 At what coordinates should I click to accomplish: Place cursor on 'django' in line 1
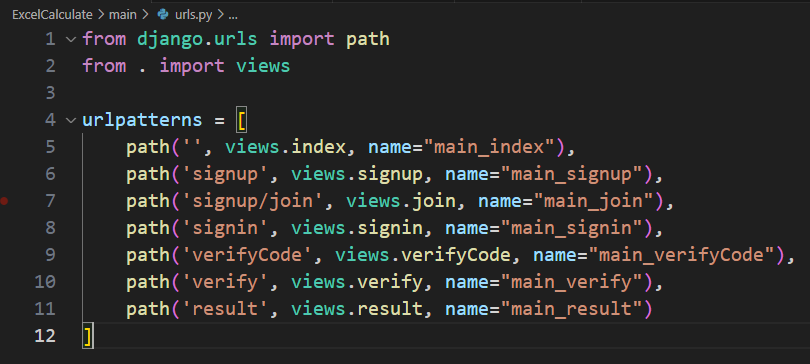pyautogui.click(x=170, y=39)
